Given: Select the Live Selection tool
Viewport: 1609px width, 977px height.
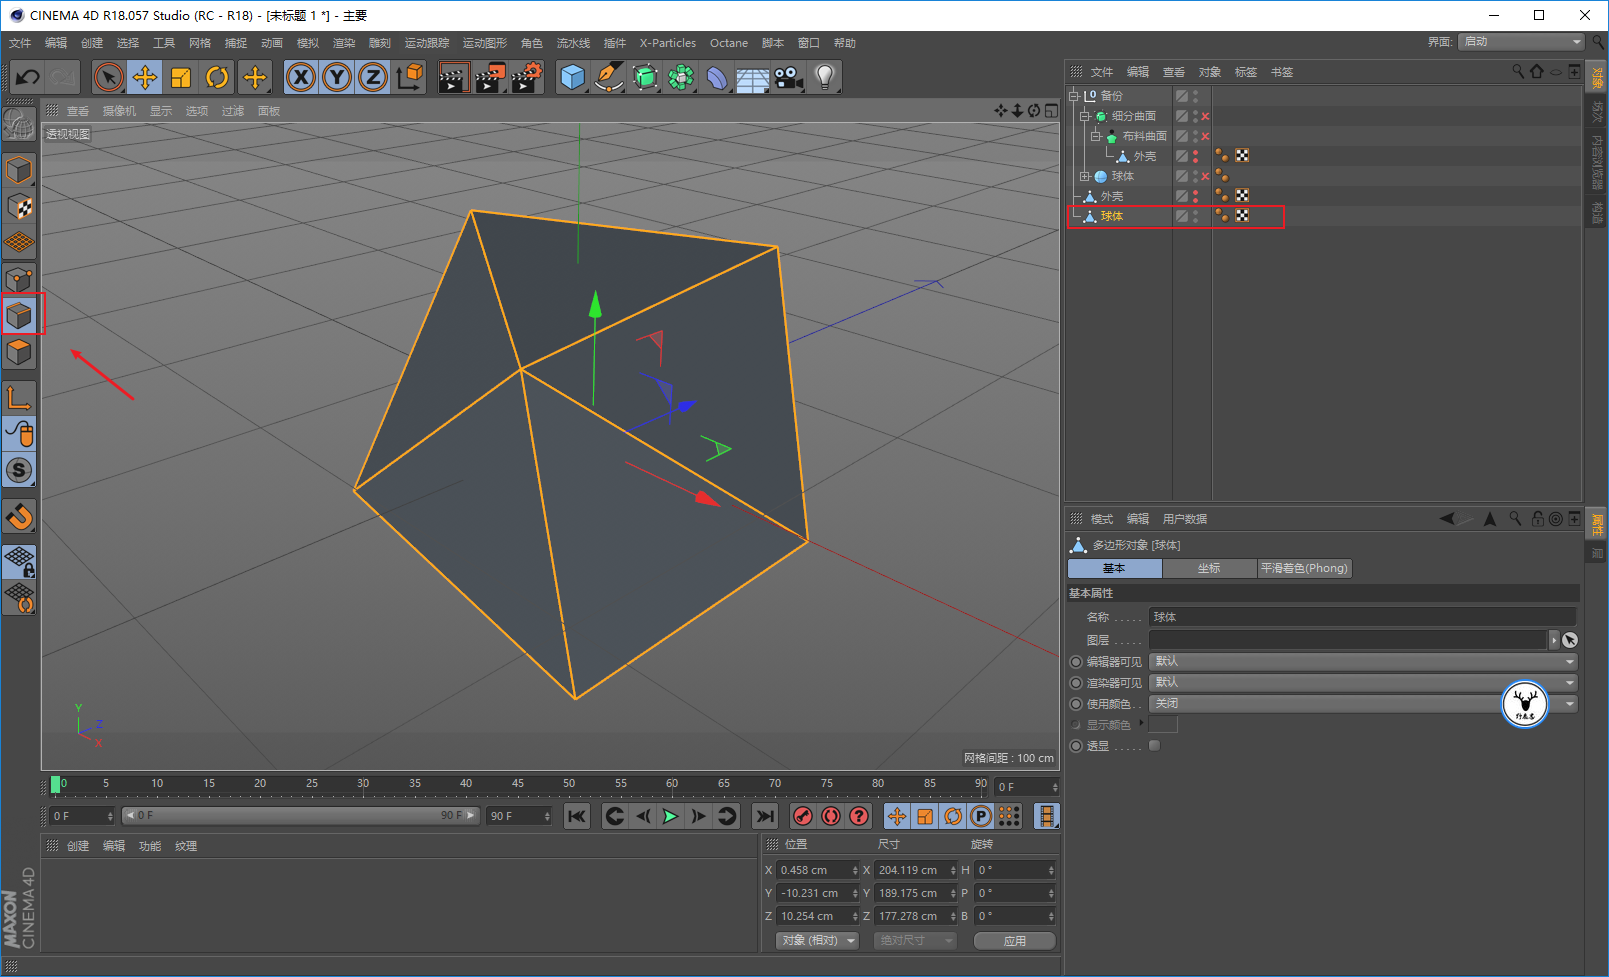Looking at the screenshot, I should [x=109, y=77].
